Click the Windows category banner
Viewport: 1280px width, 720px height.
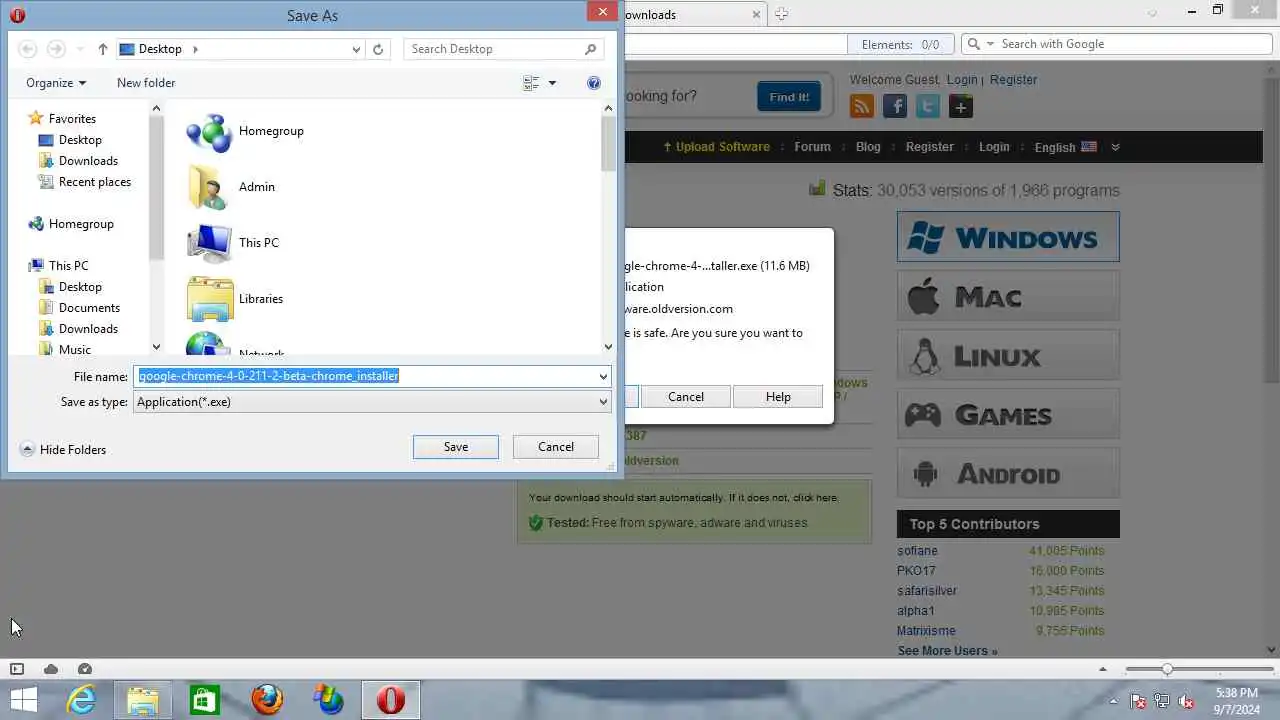coord(1008,237)
